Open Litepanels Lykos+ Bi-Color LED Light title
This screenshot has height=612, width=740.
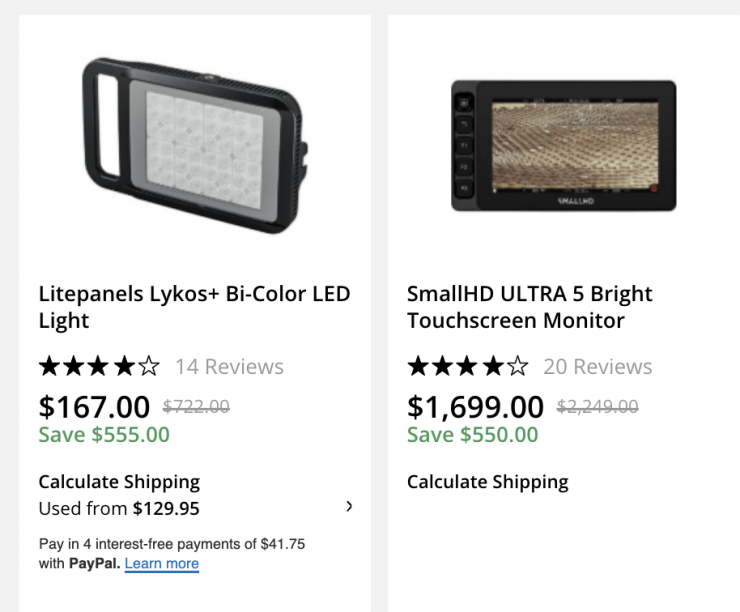(194, 307)
